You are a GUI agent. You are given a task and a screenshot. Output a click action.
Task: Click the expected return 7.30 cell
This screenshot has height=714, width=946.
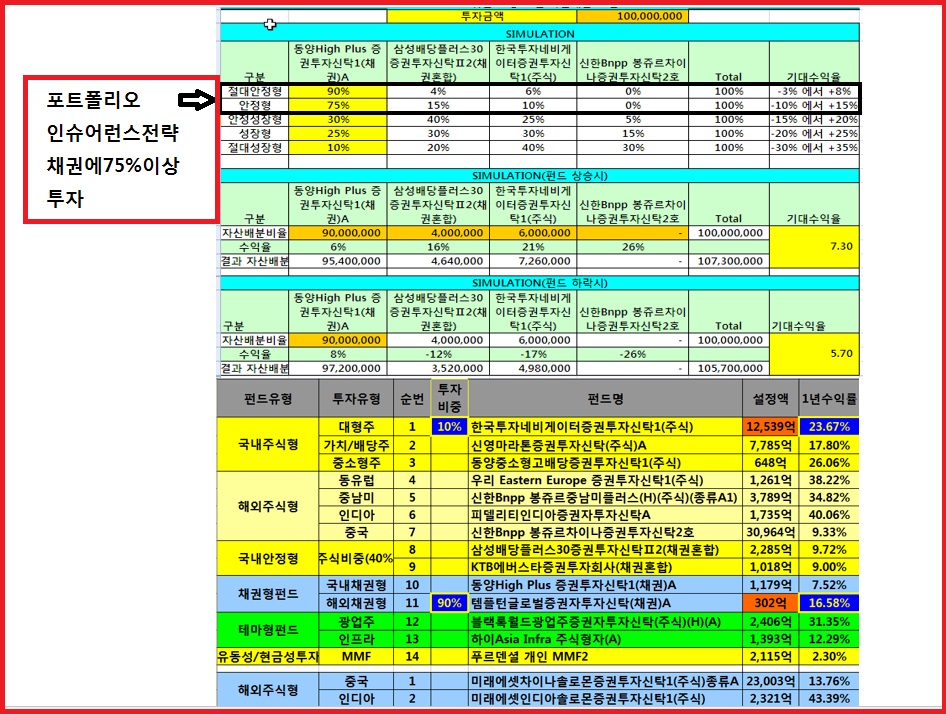click(x=814, y=247)
